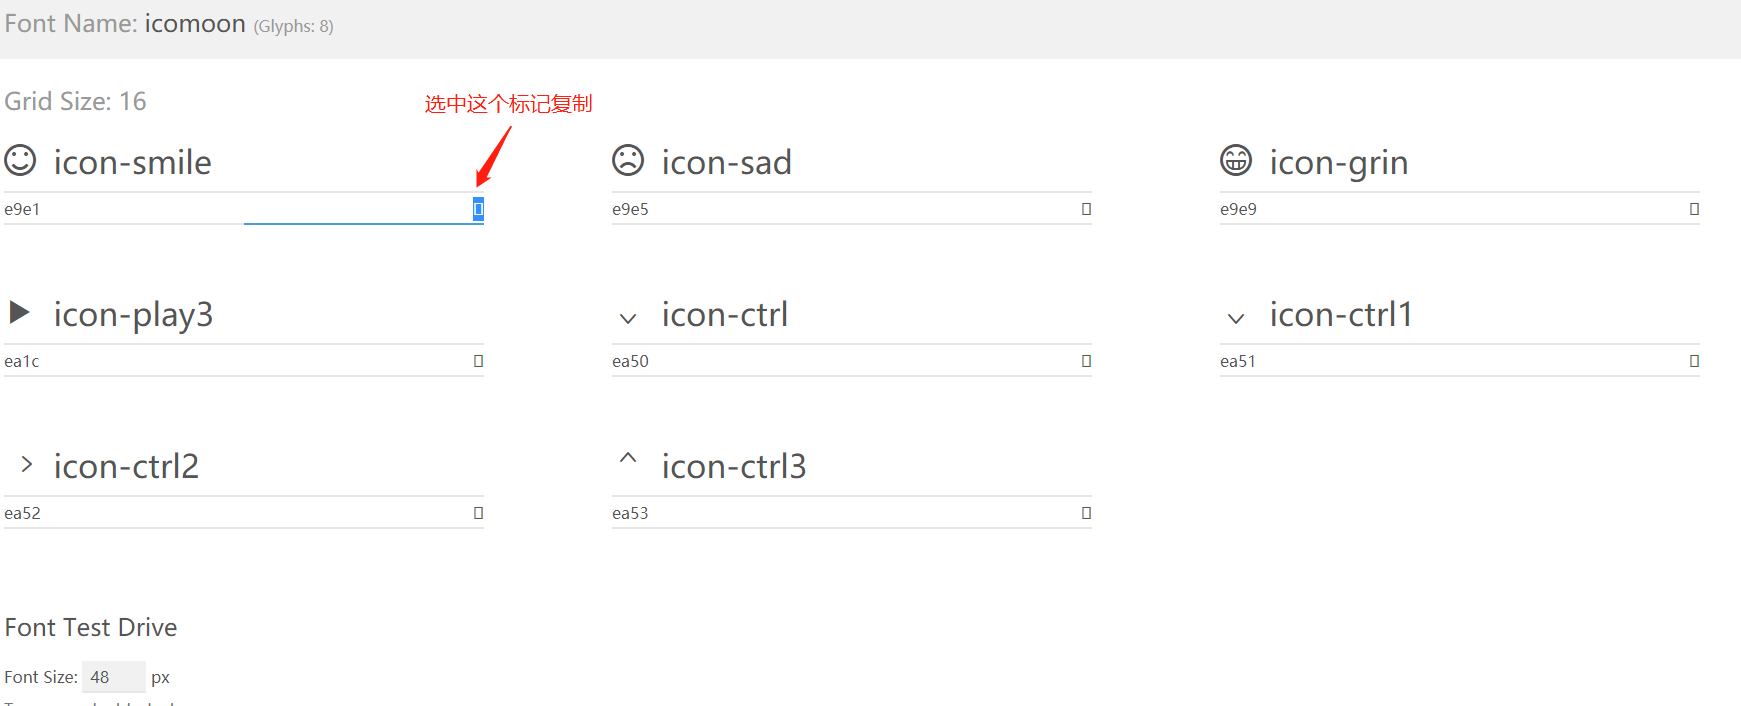Select the glyph marker next to ea52

(477, 512)
